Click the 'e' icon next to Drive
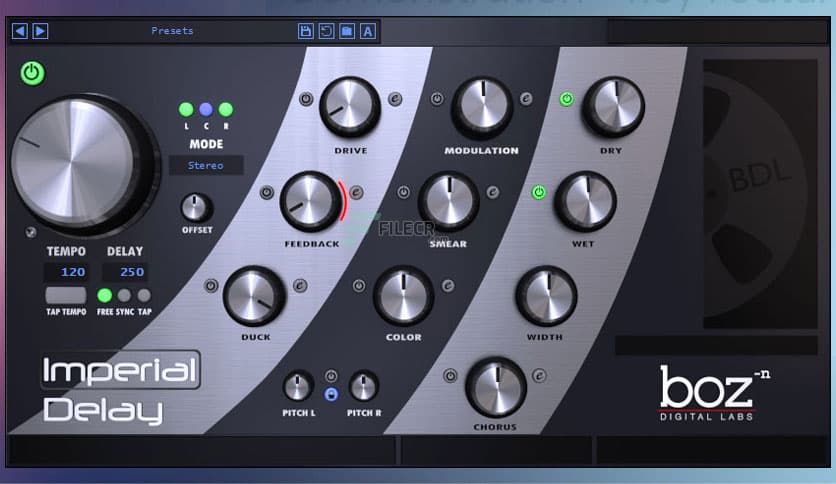Image resolution: width=836 pixels, height=484 pixels. pyautogui.click(x=395, y=99)
